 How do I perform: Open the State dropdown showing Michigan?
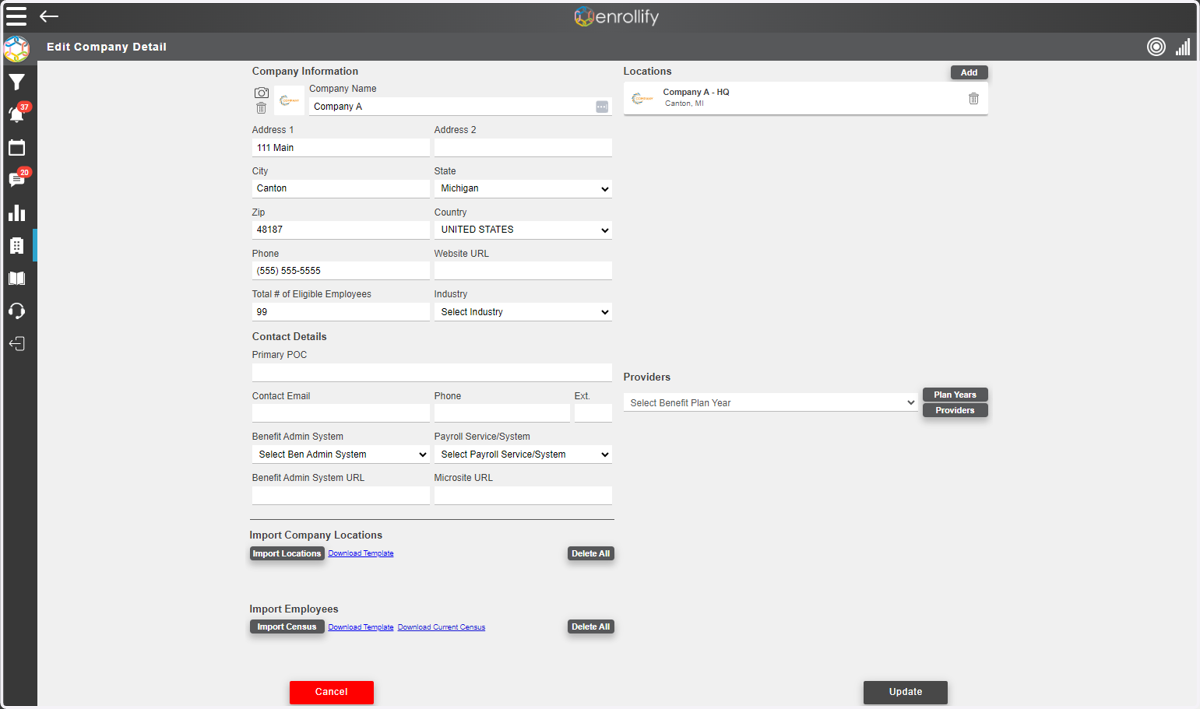point(523,188)
